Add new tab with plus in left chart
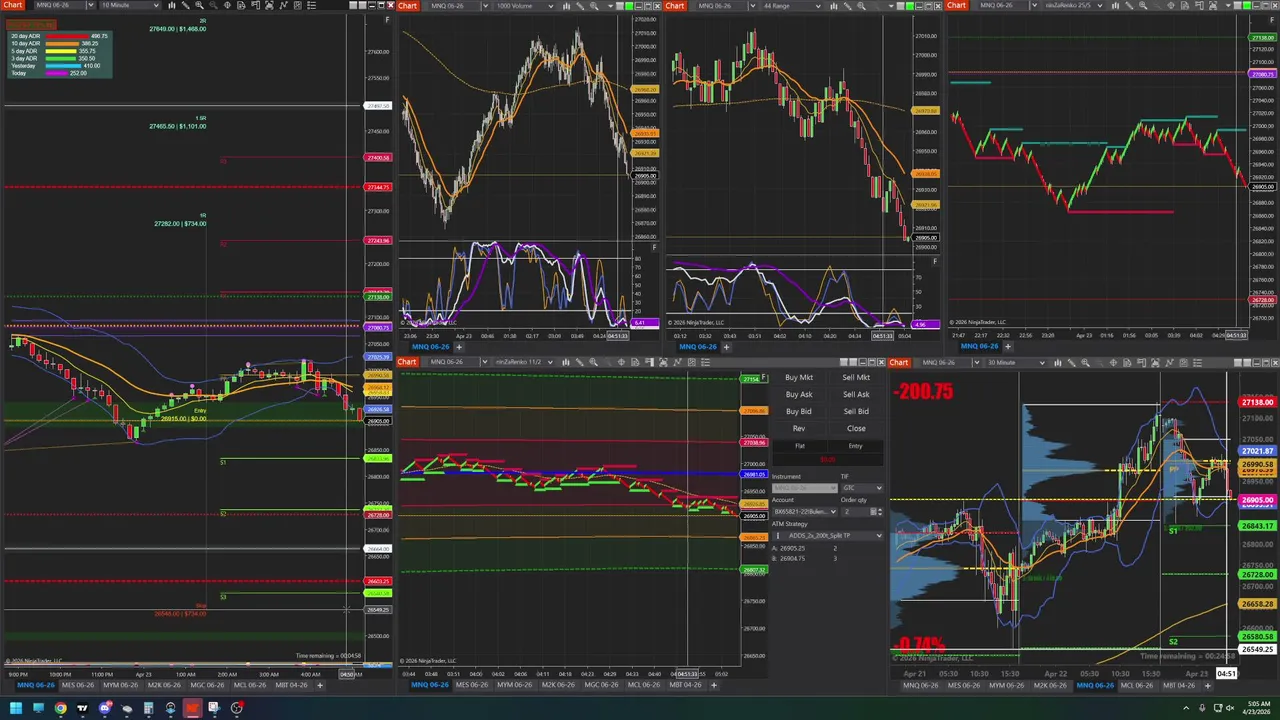The width and height of the screenshot is (1280, 720). coord(319,685)
